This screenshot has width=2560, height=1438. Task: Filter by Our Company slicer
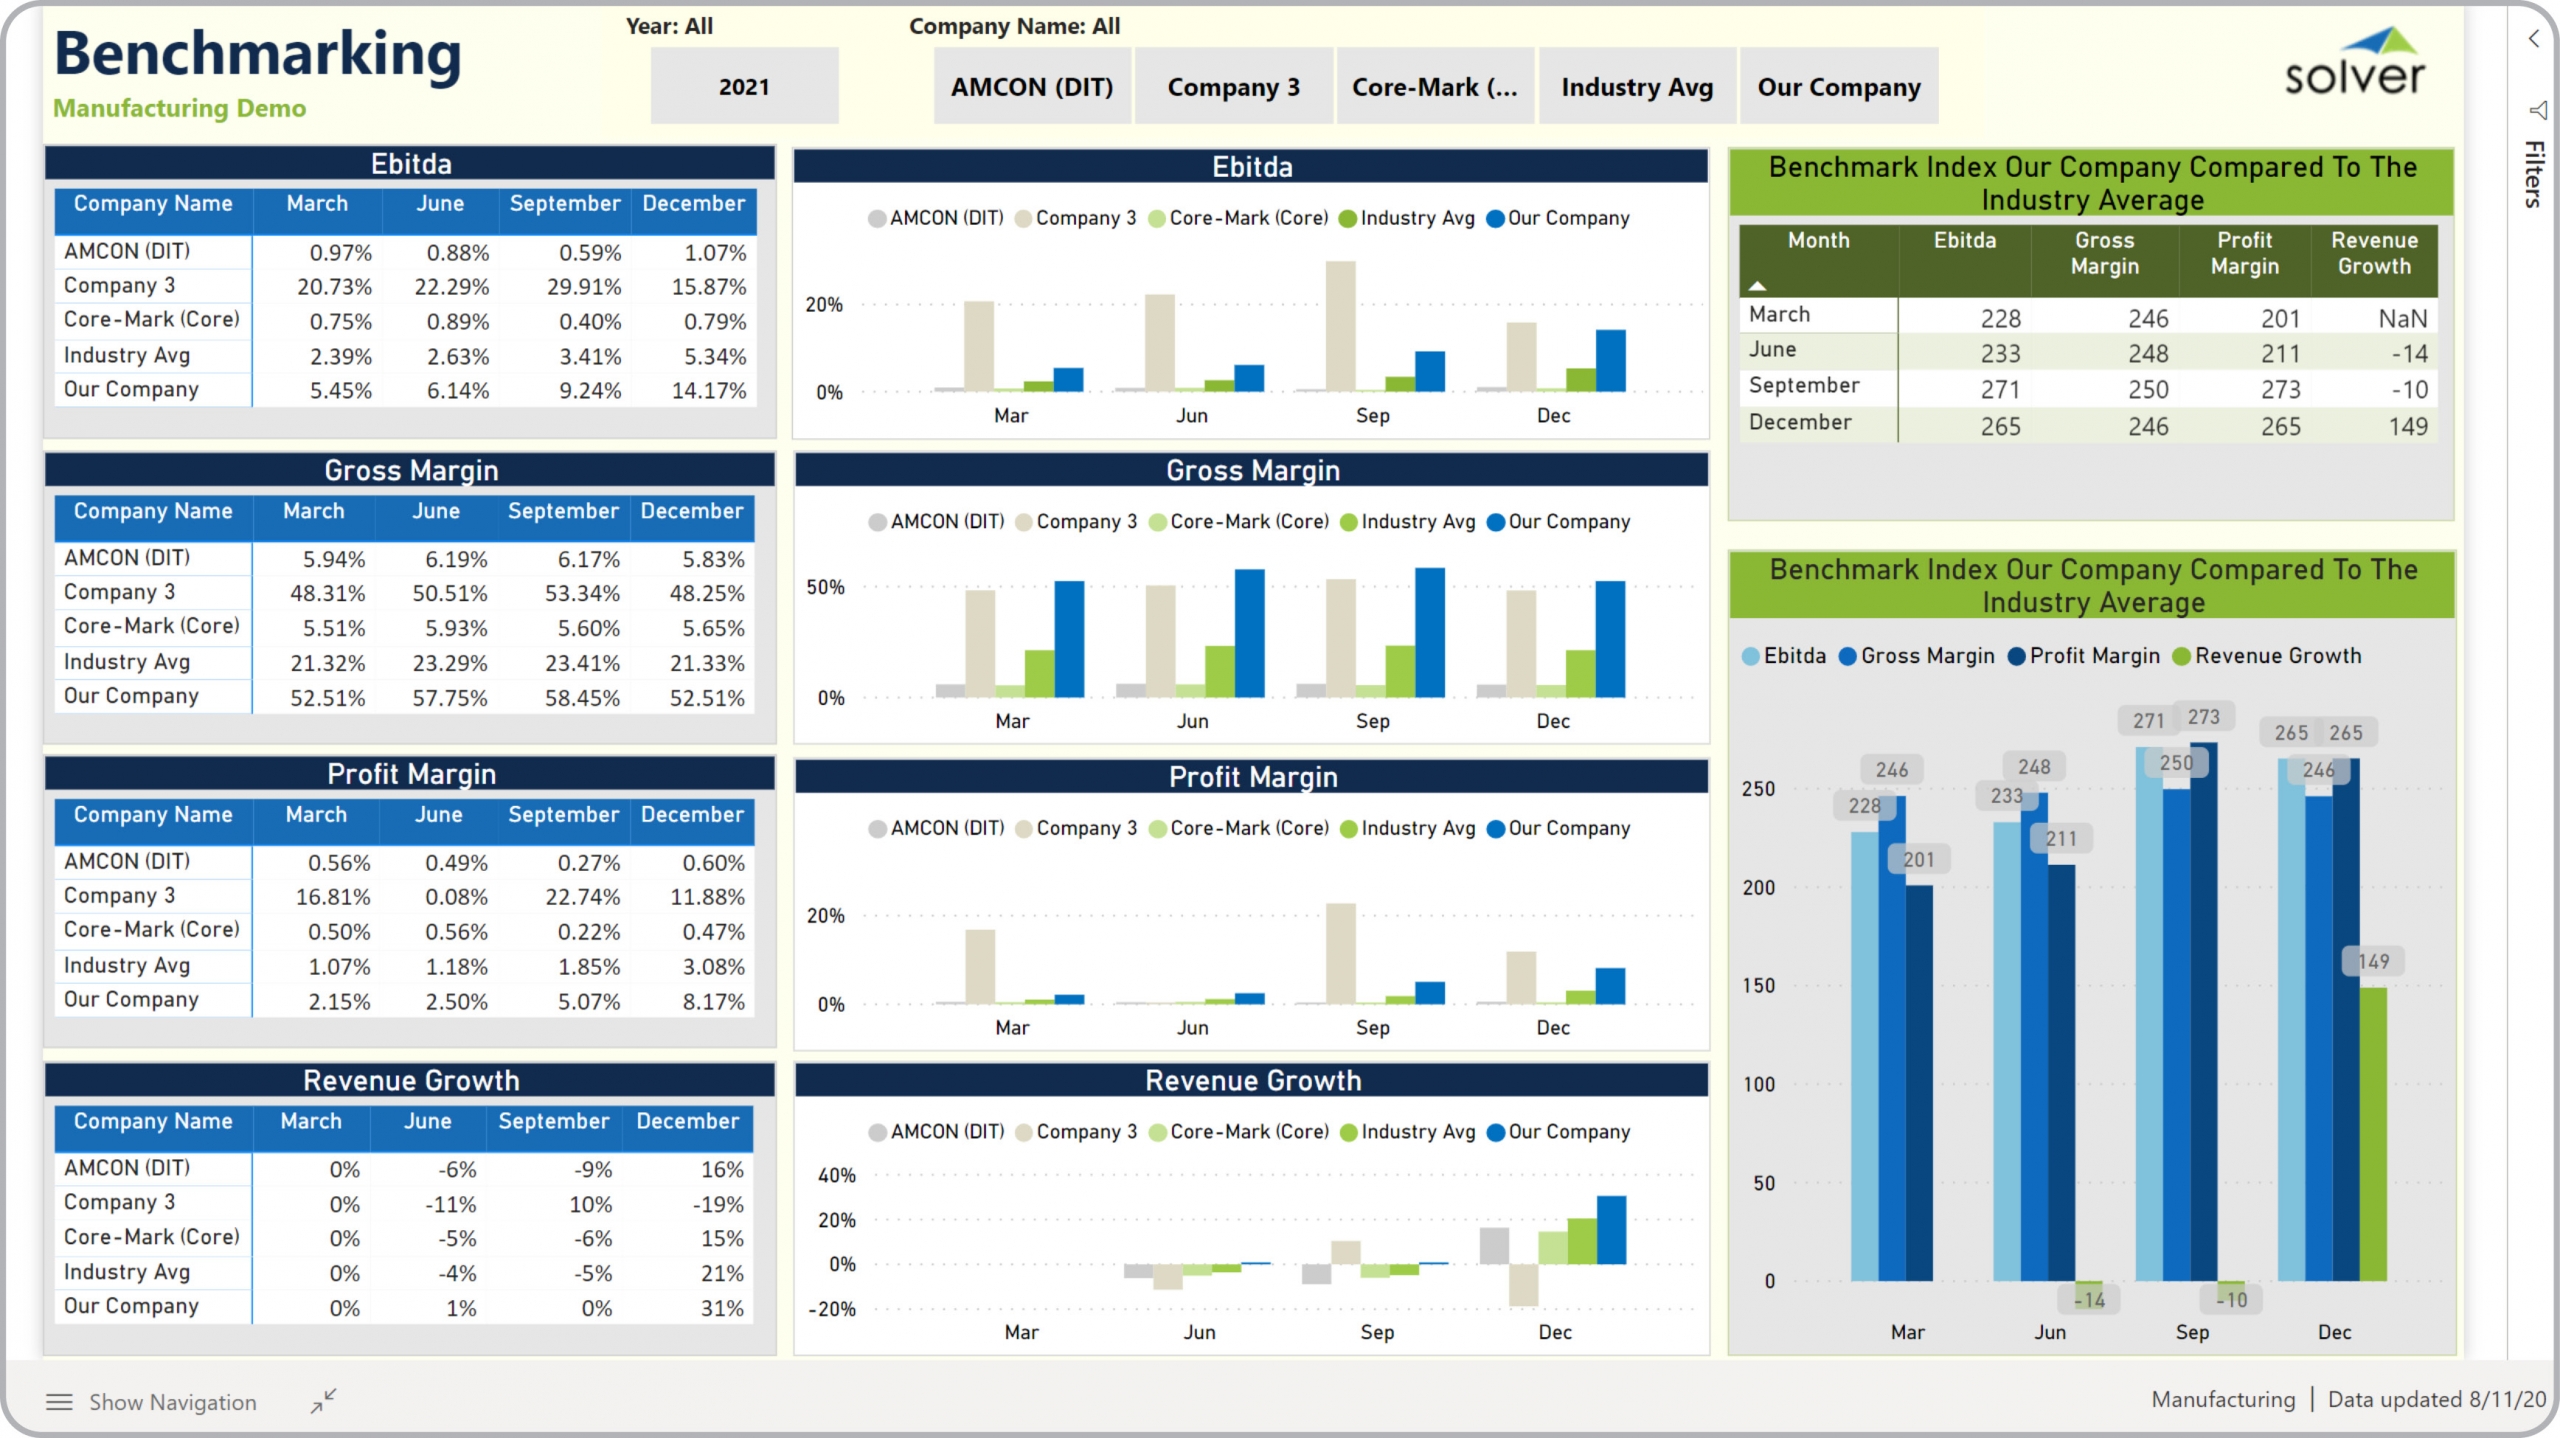[x=1838, y=87]
